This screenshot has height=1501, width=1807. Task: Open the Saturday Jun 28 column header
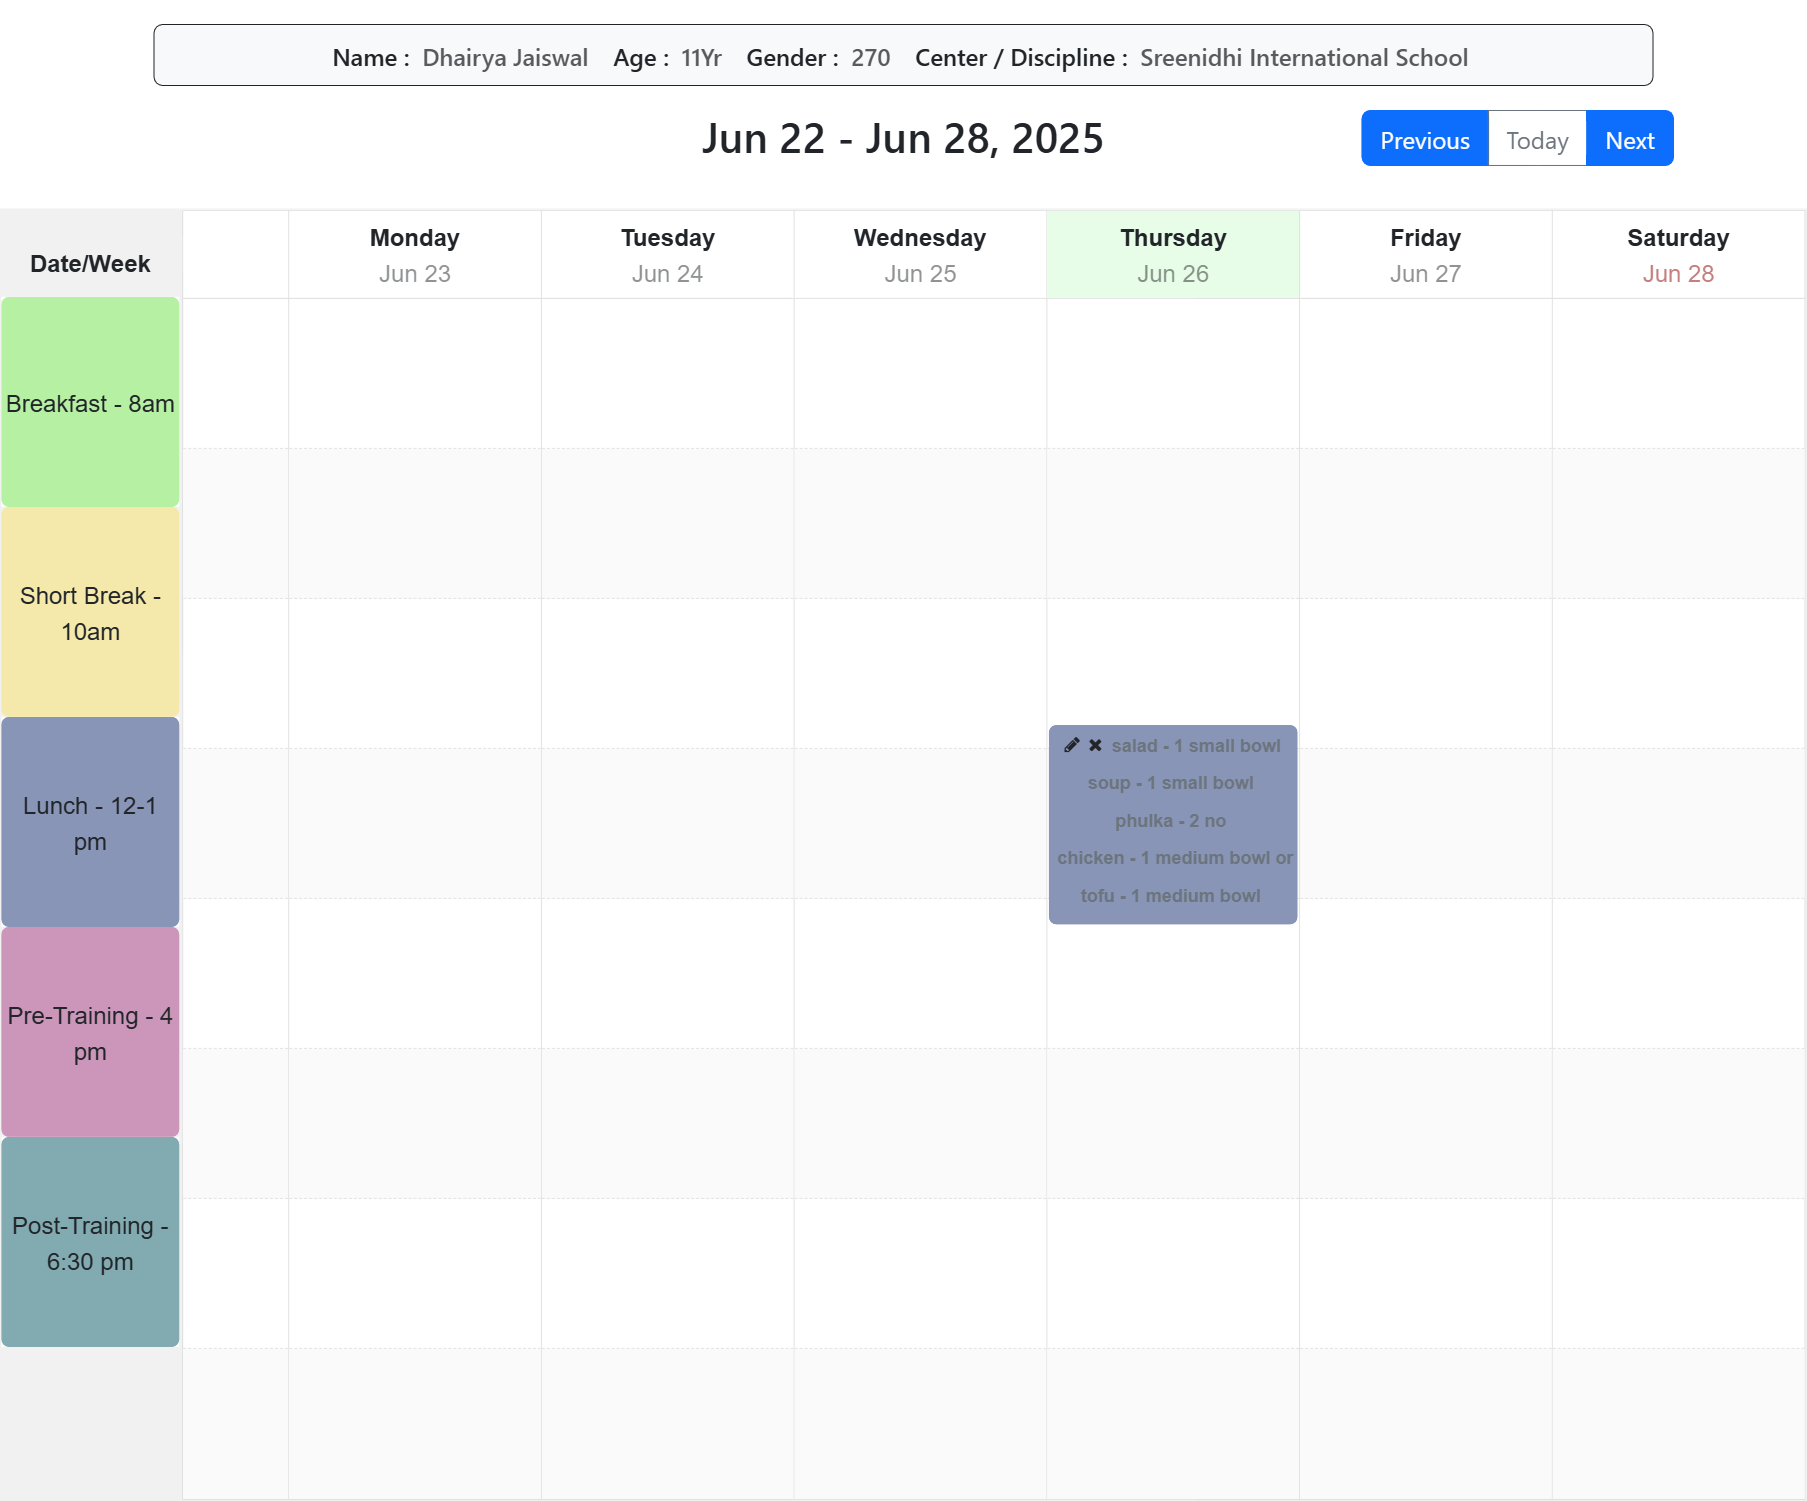coord(1678,255)
